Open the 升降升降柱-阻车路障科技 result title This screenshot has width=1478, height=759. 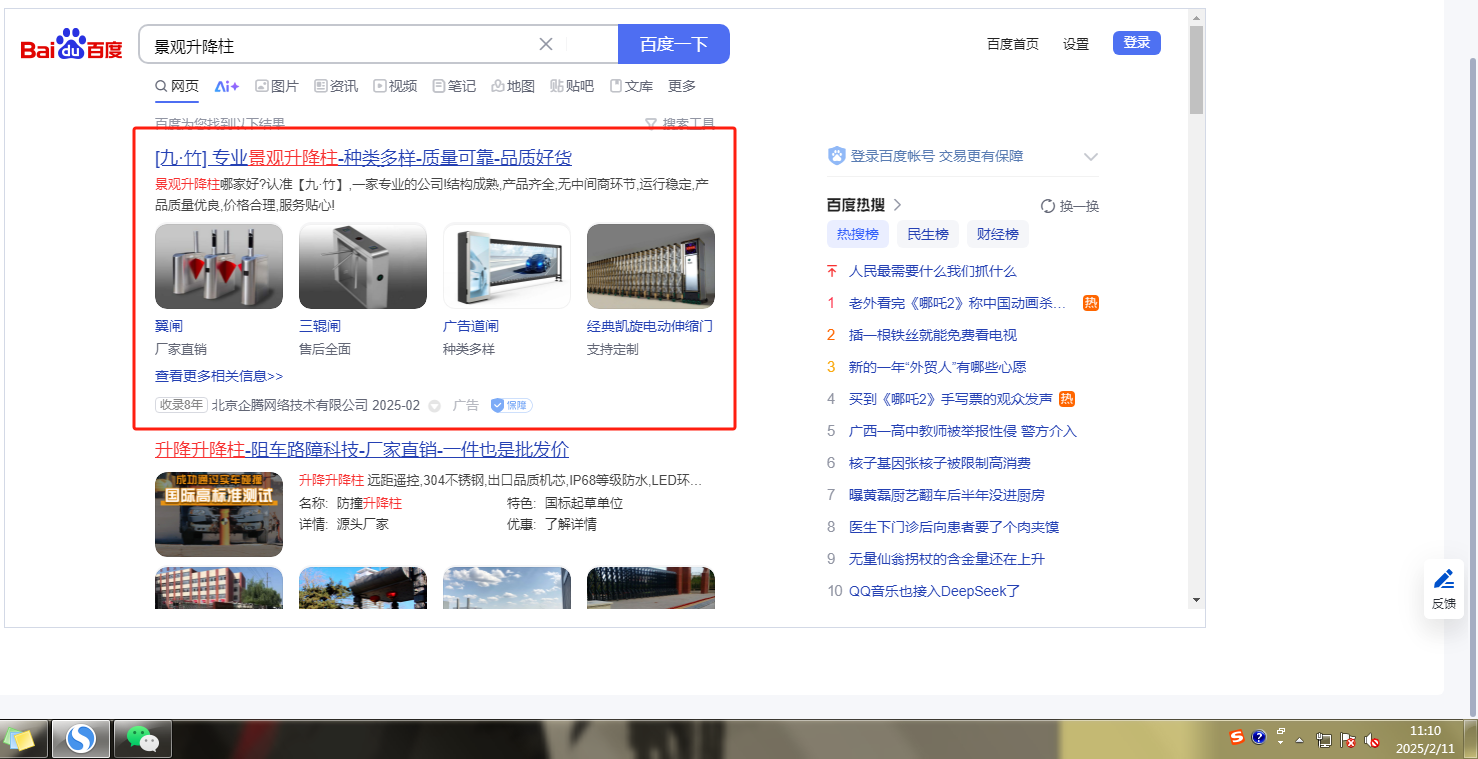coord(362,449)
